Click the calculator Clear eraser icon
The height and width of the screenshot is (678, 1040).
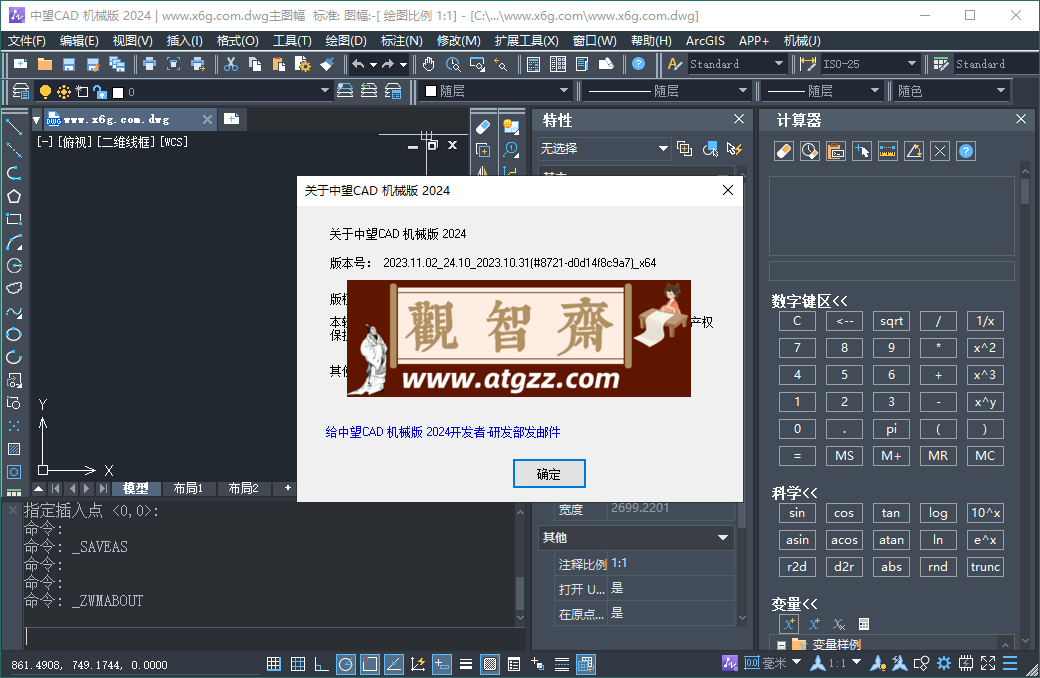pyautogui.click(x=783, y=151)
